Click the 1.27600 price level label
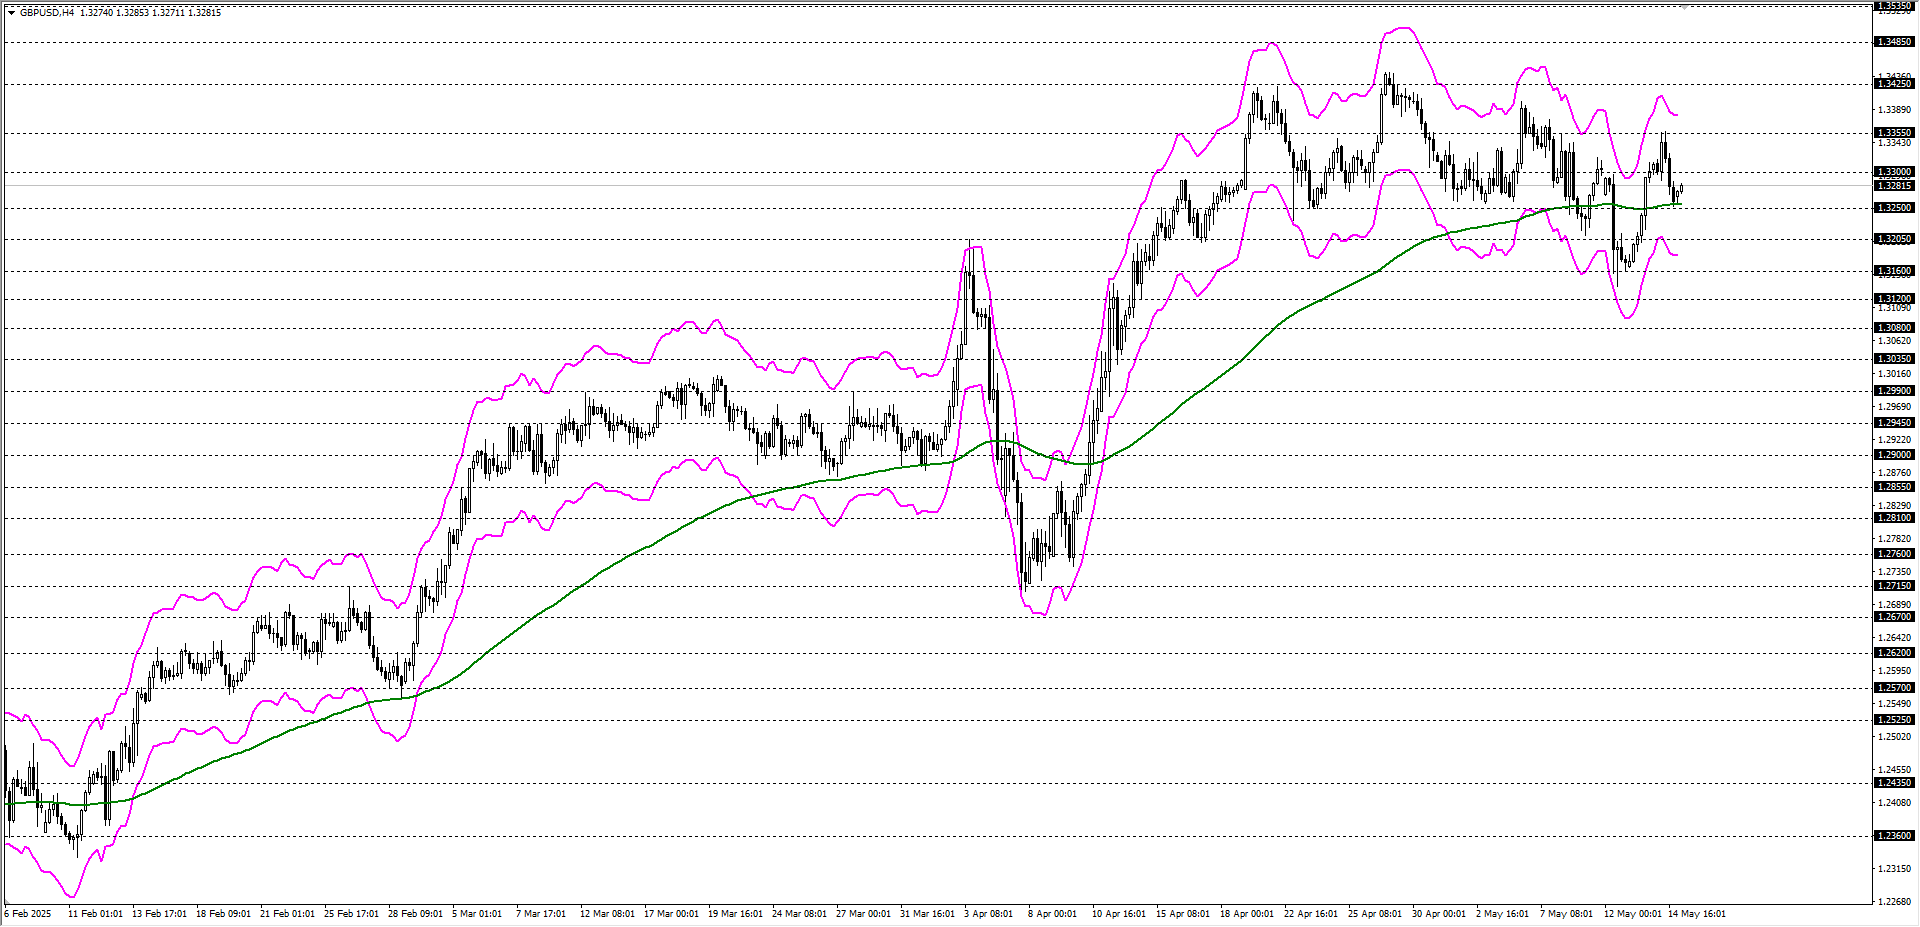Image resolution: width=1920 pixels, height=927 pixels. pos(1894,554)
